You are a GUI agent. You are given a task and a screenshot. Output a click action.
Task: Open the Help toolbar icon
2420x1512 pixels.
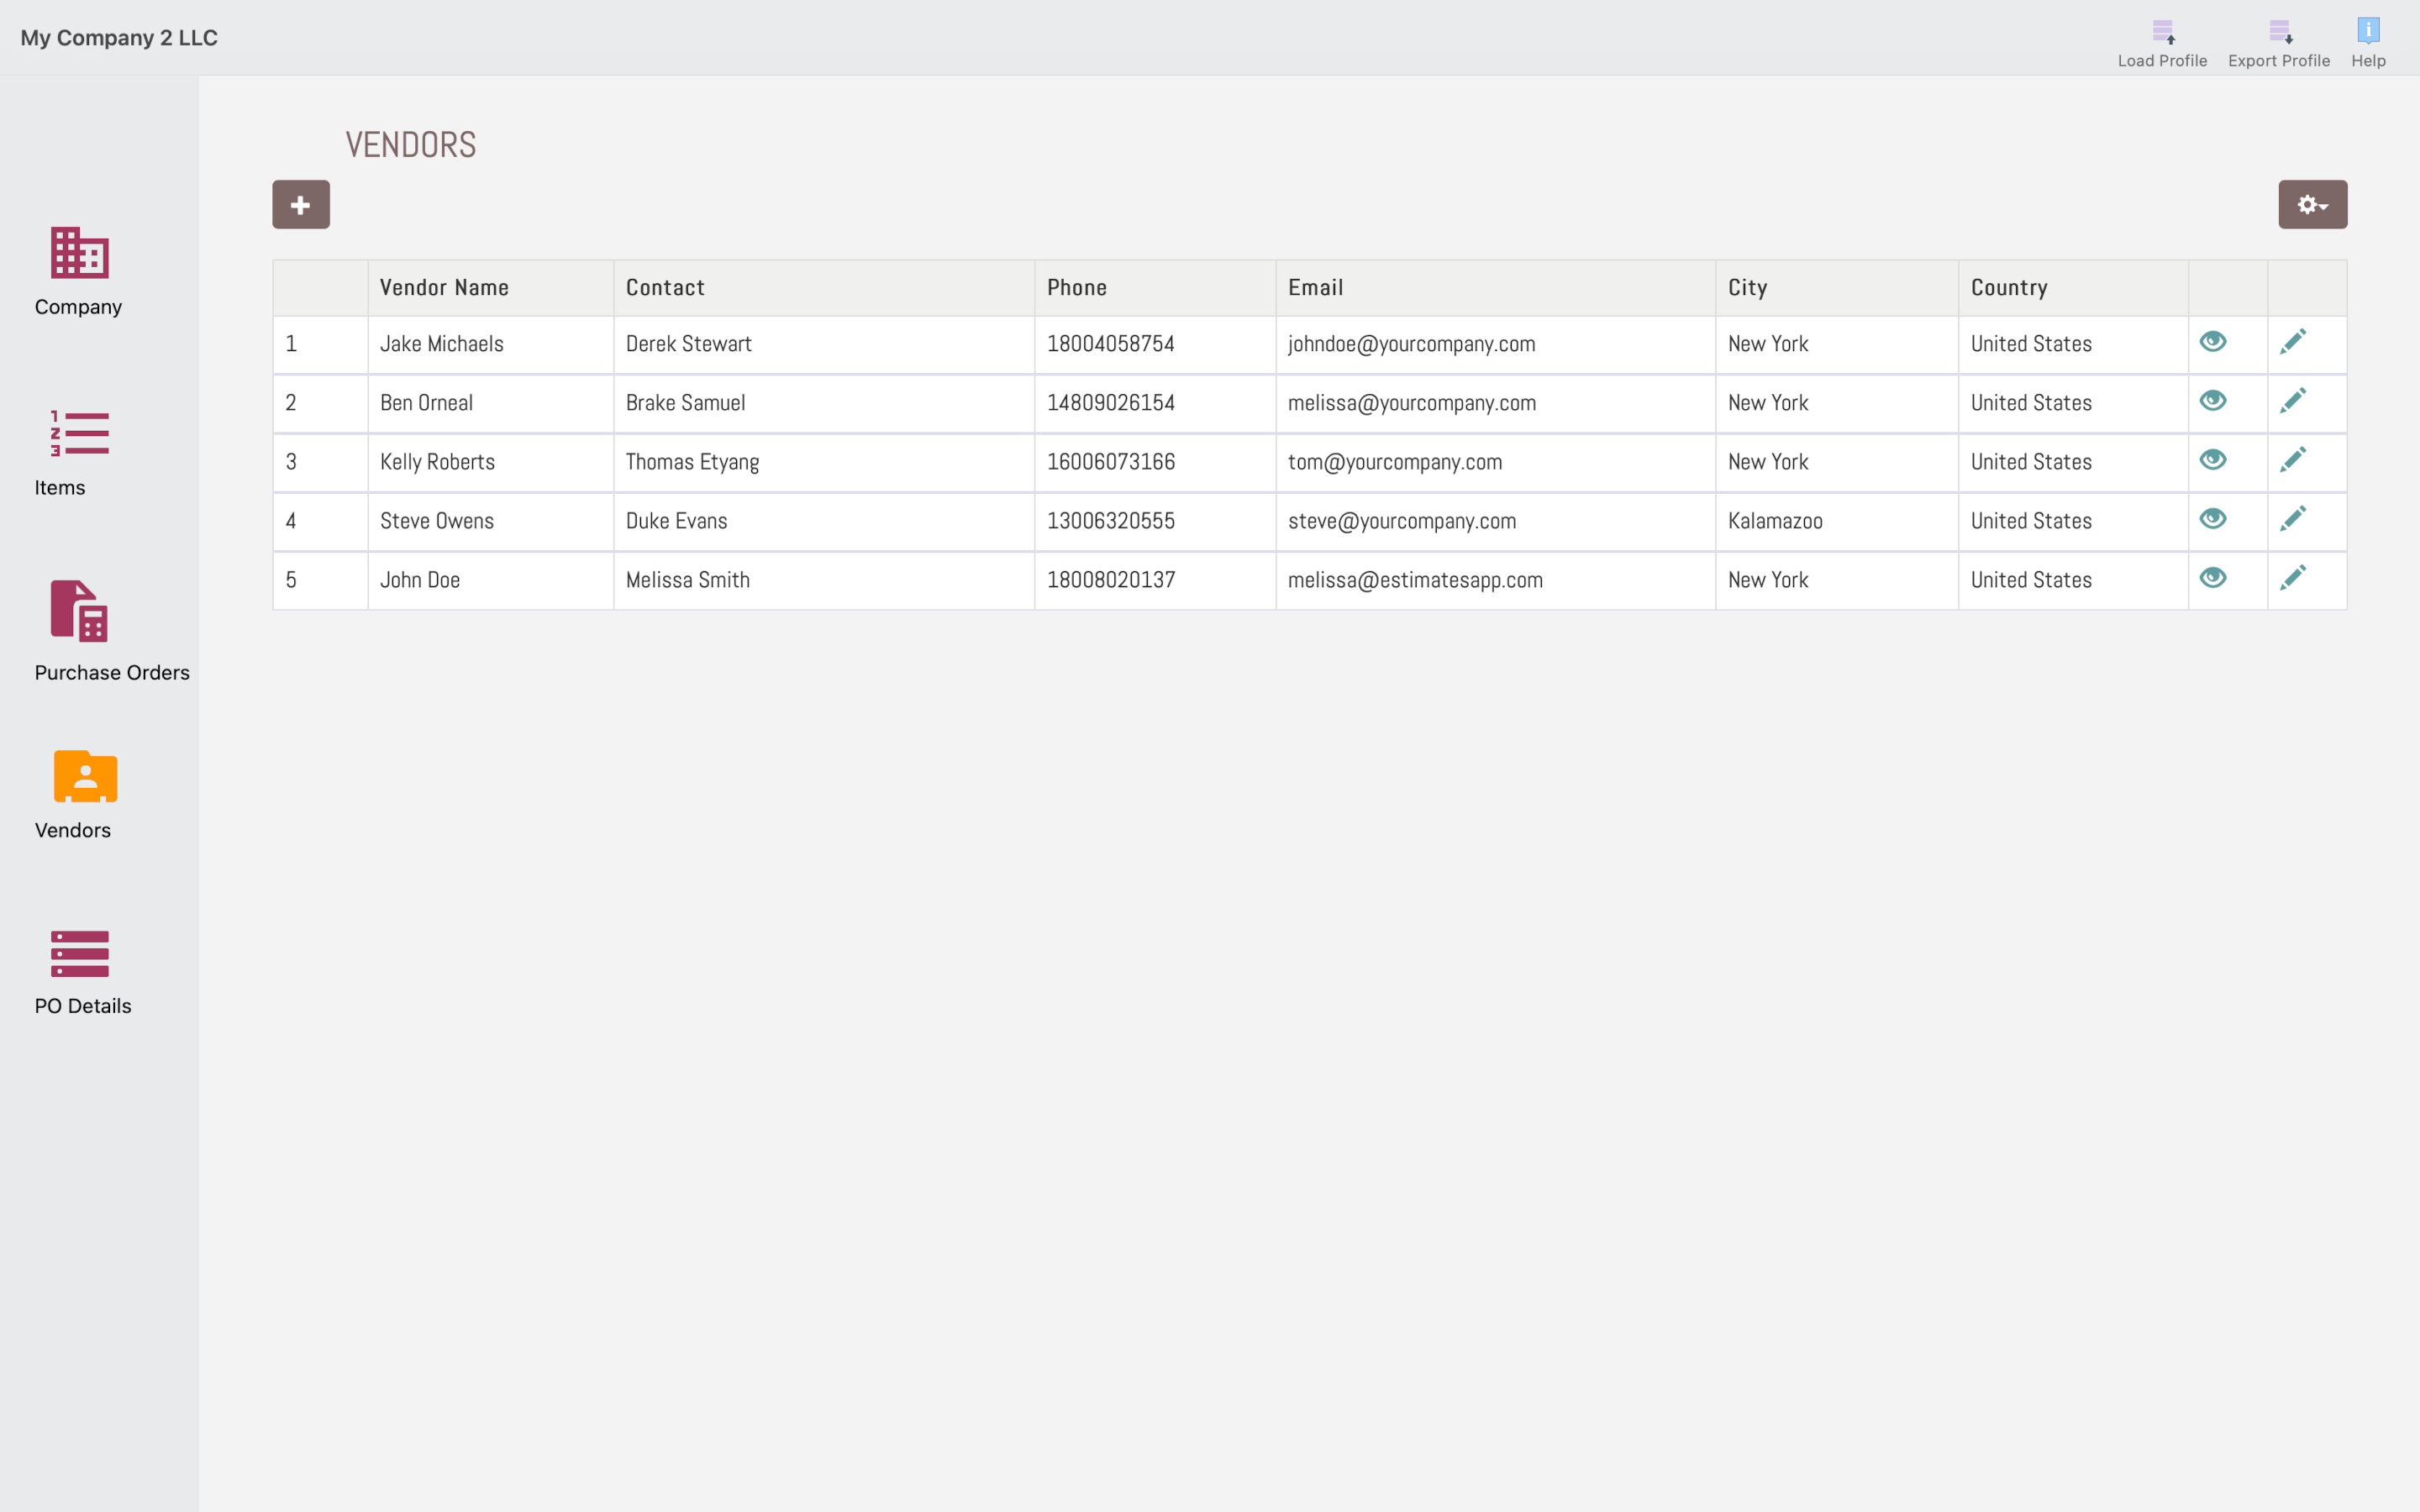point(2368,31)
